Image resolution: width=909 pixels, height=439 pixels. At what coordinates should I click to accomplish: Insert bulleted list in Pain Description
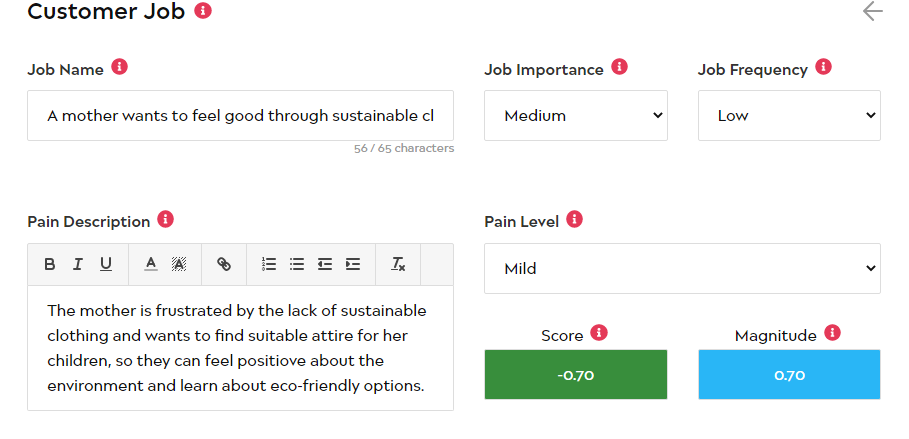click(297, 264)
